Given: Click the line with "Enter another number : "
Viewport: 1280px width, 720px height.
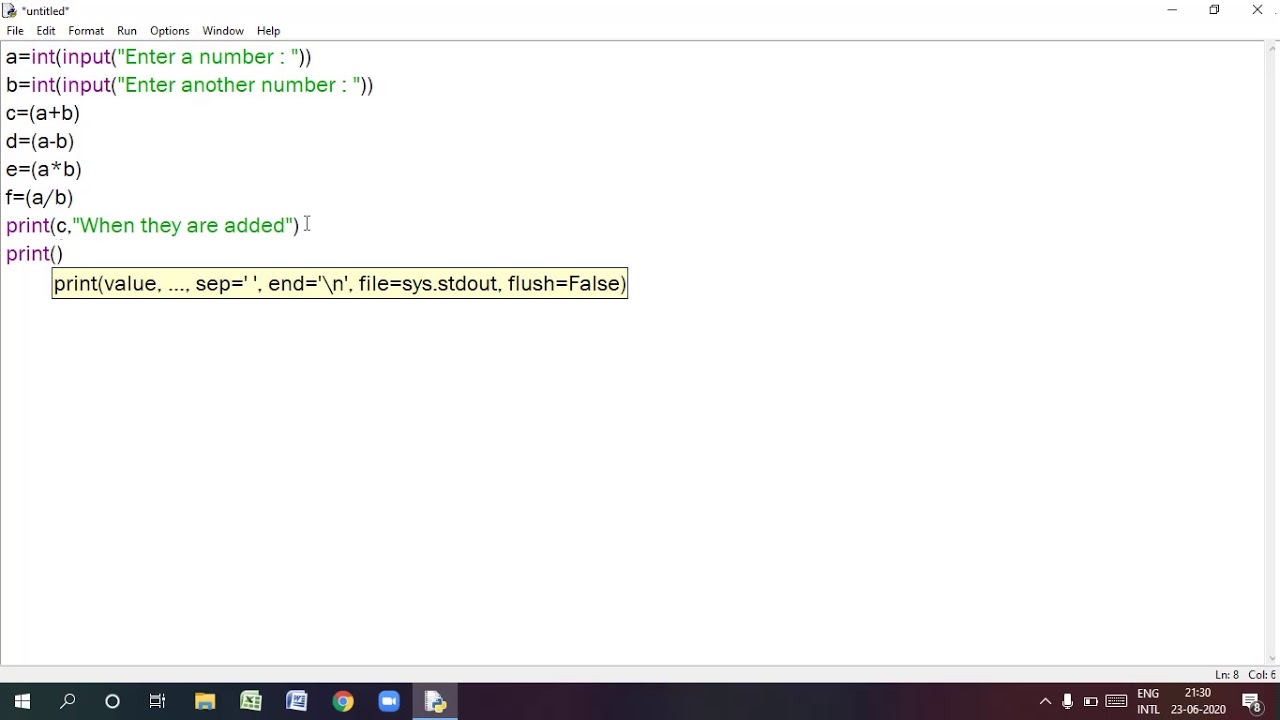Looking at the screenshot, I should tap(190, 85).
